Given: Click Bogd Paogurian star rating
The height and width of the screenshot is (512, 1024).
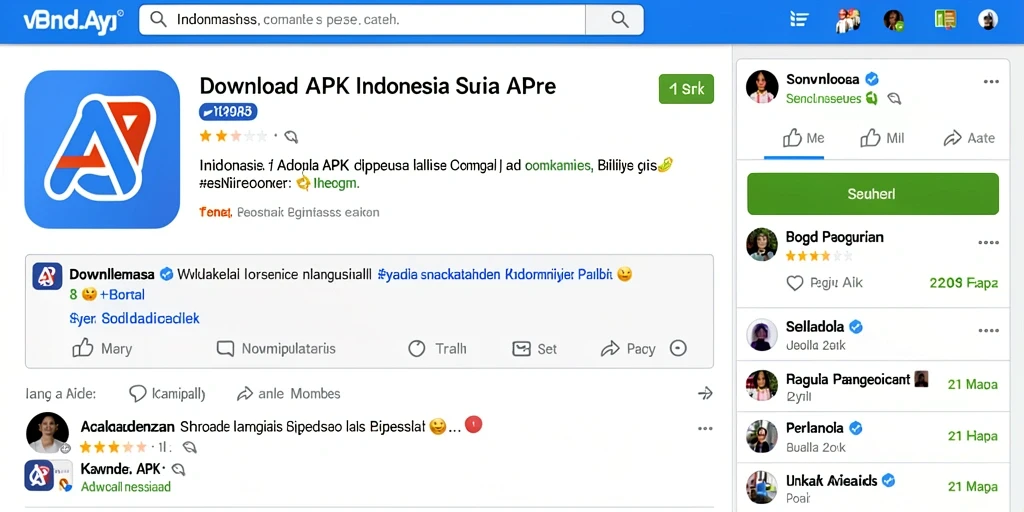Looking at the screenshot, I should tap(819, 255).
